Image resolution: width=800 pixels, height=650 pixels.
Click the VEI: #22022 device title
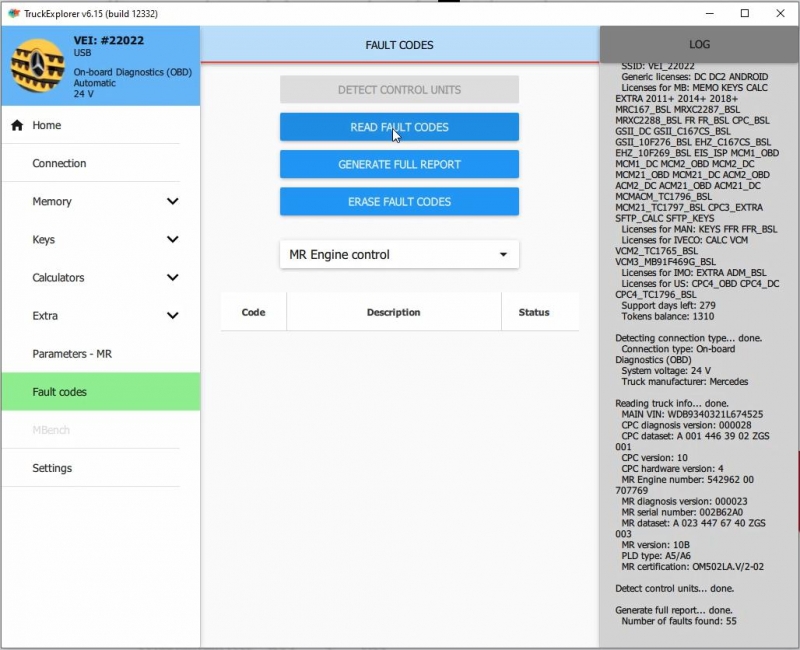109,40
